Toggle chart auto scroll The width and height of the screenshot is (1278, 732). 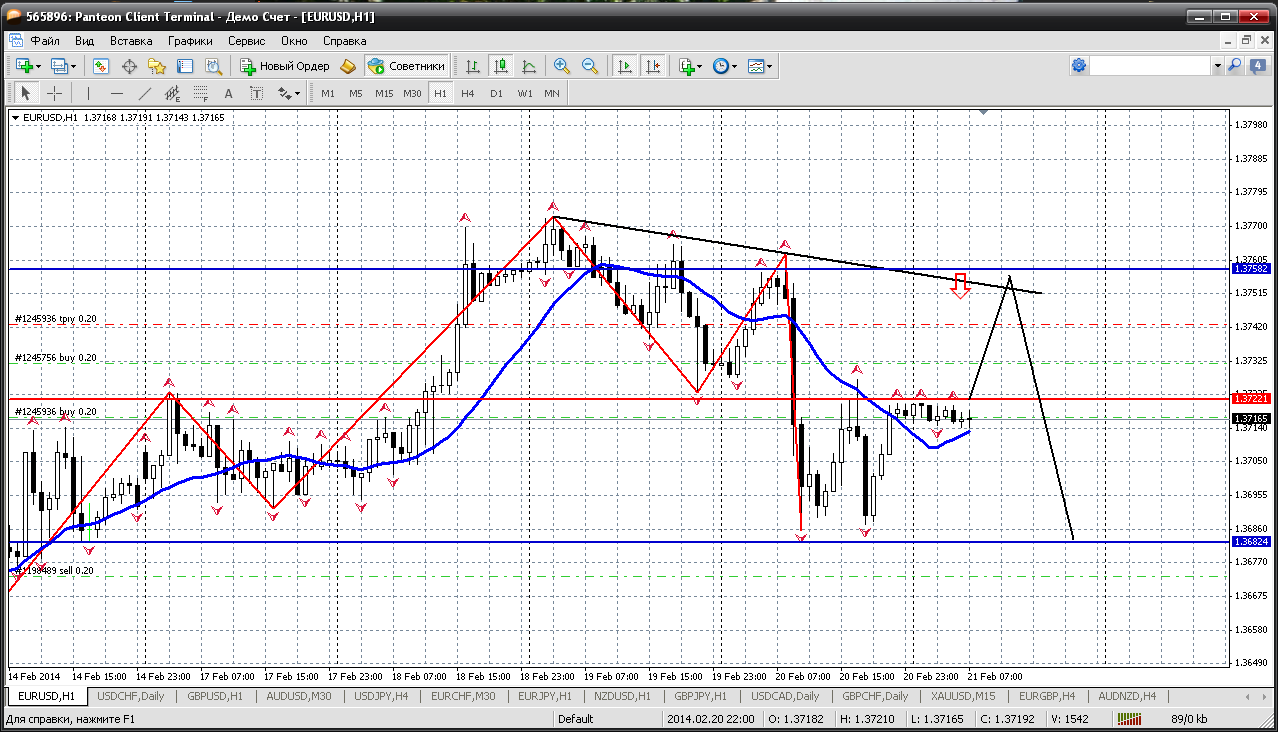click(625, 66)
